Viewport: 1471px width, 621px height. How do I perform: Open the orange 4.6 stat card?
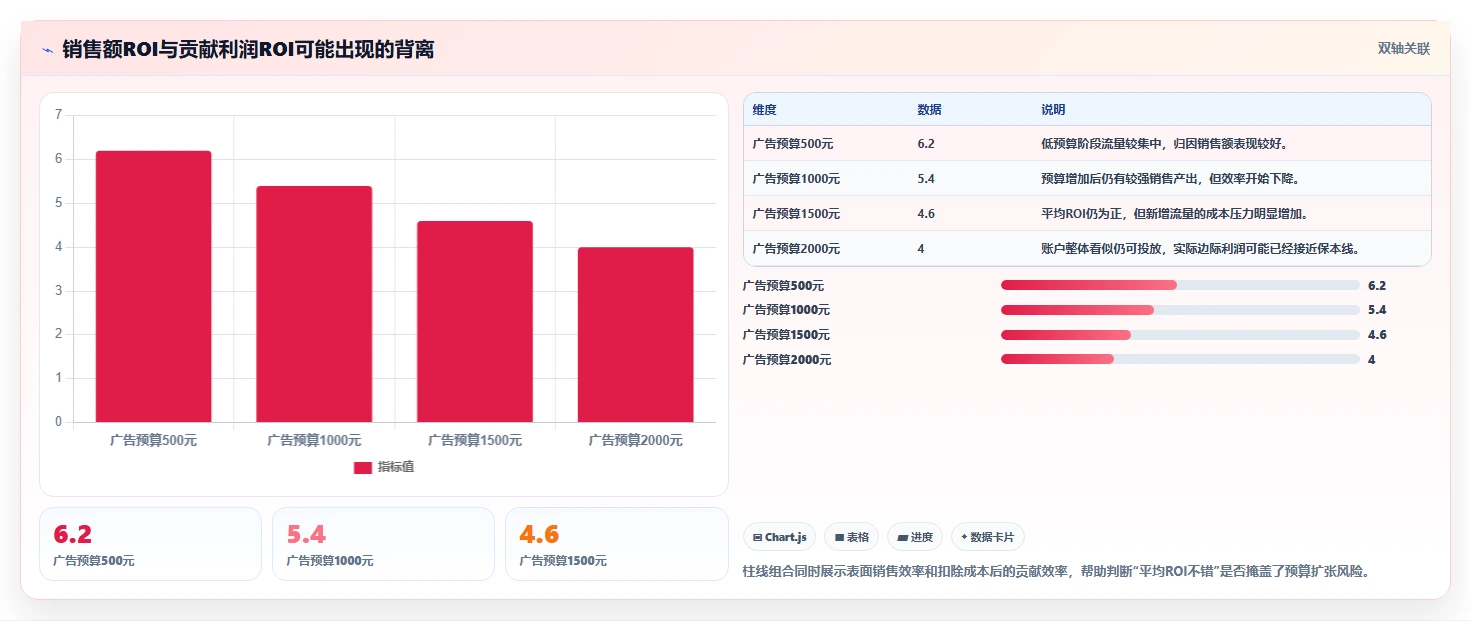point(617,544)
